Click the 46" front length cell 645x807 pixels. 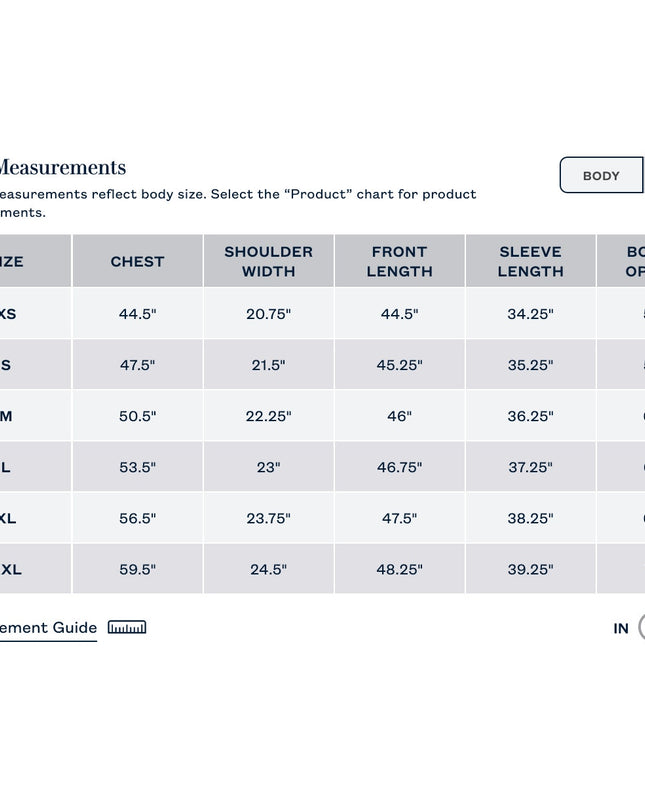399,416
